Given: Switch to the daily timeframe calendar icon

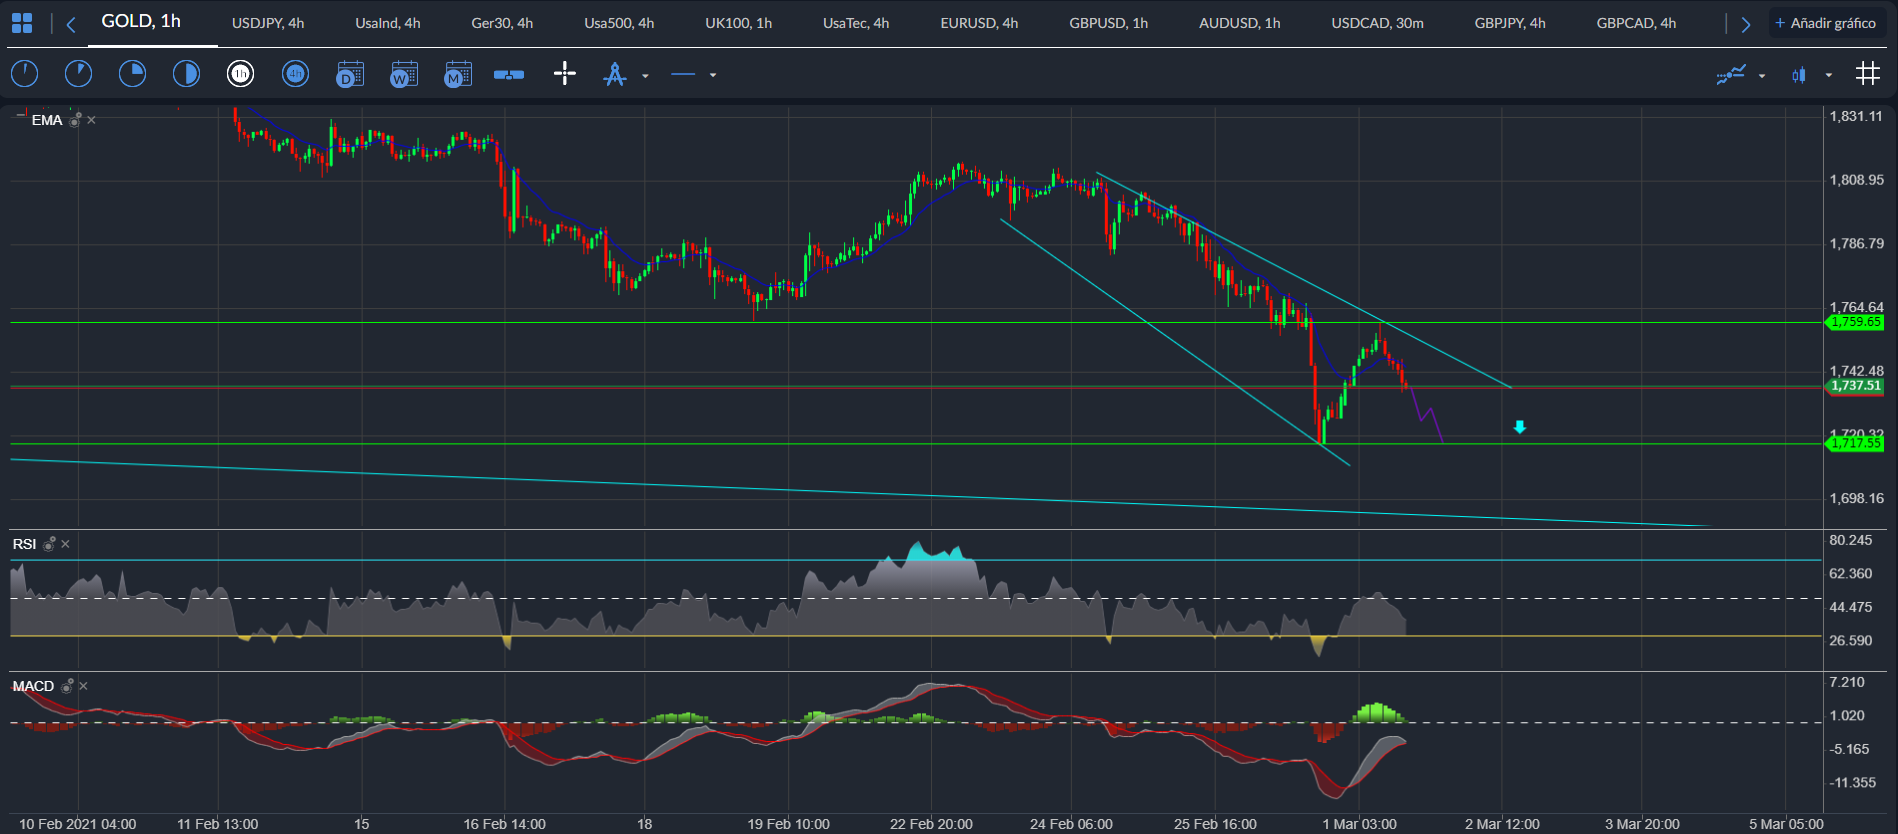Looking at the screenshot, I should [x=349, y=74].
